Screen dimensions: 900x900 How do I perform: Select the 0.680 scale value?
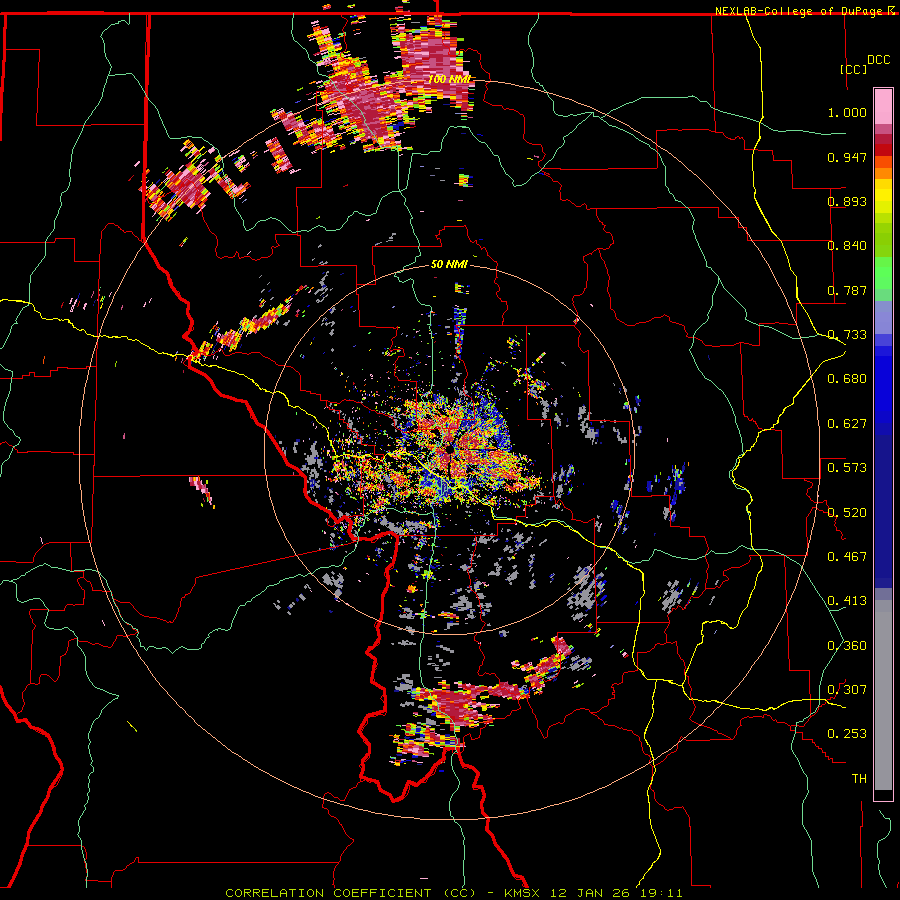847,379
